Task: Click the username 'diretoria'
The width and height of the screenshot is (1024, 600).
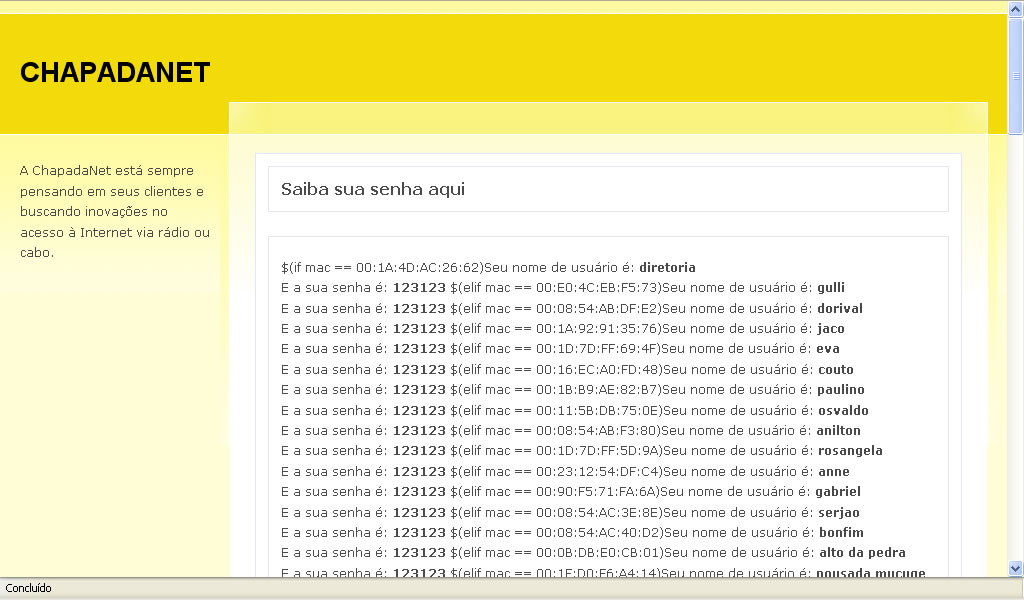Action: pos(667,268)
